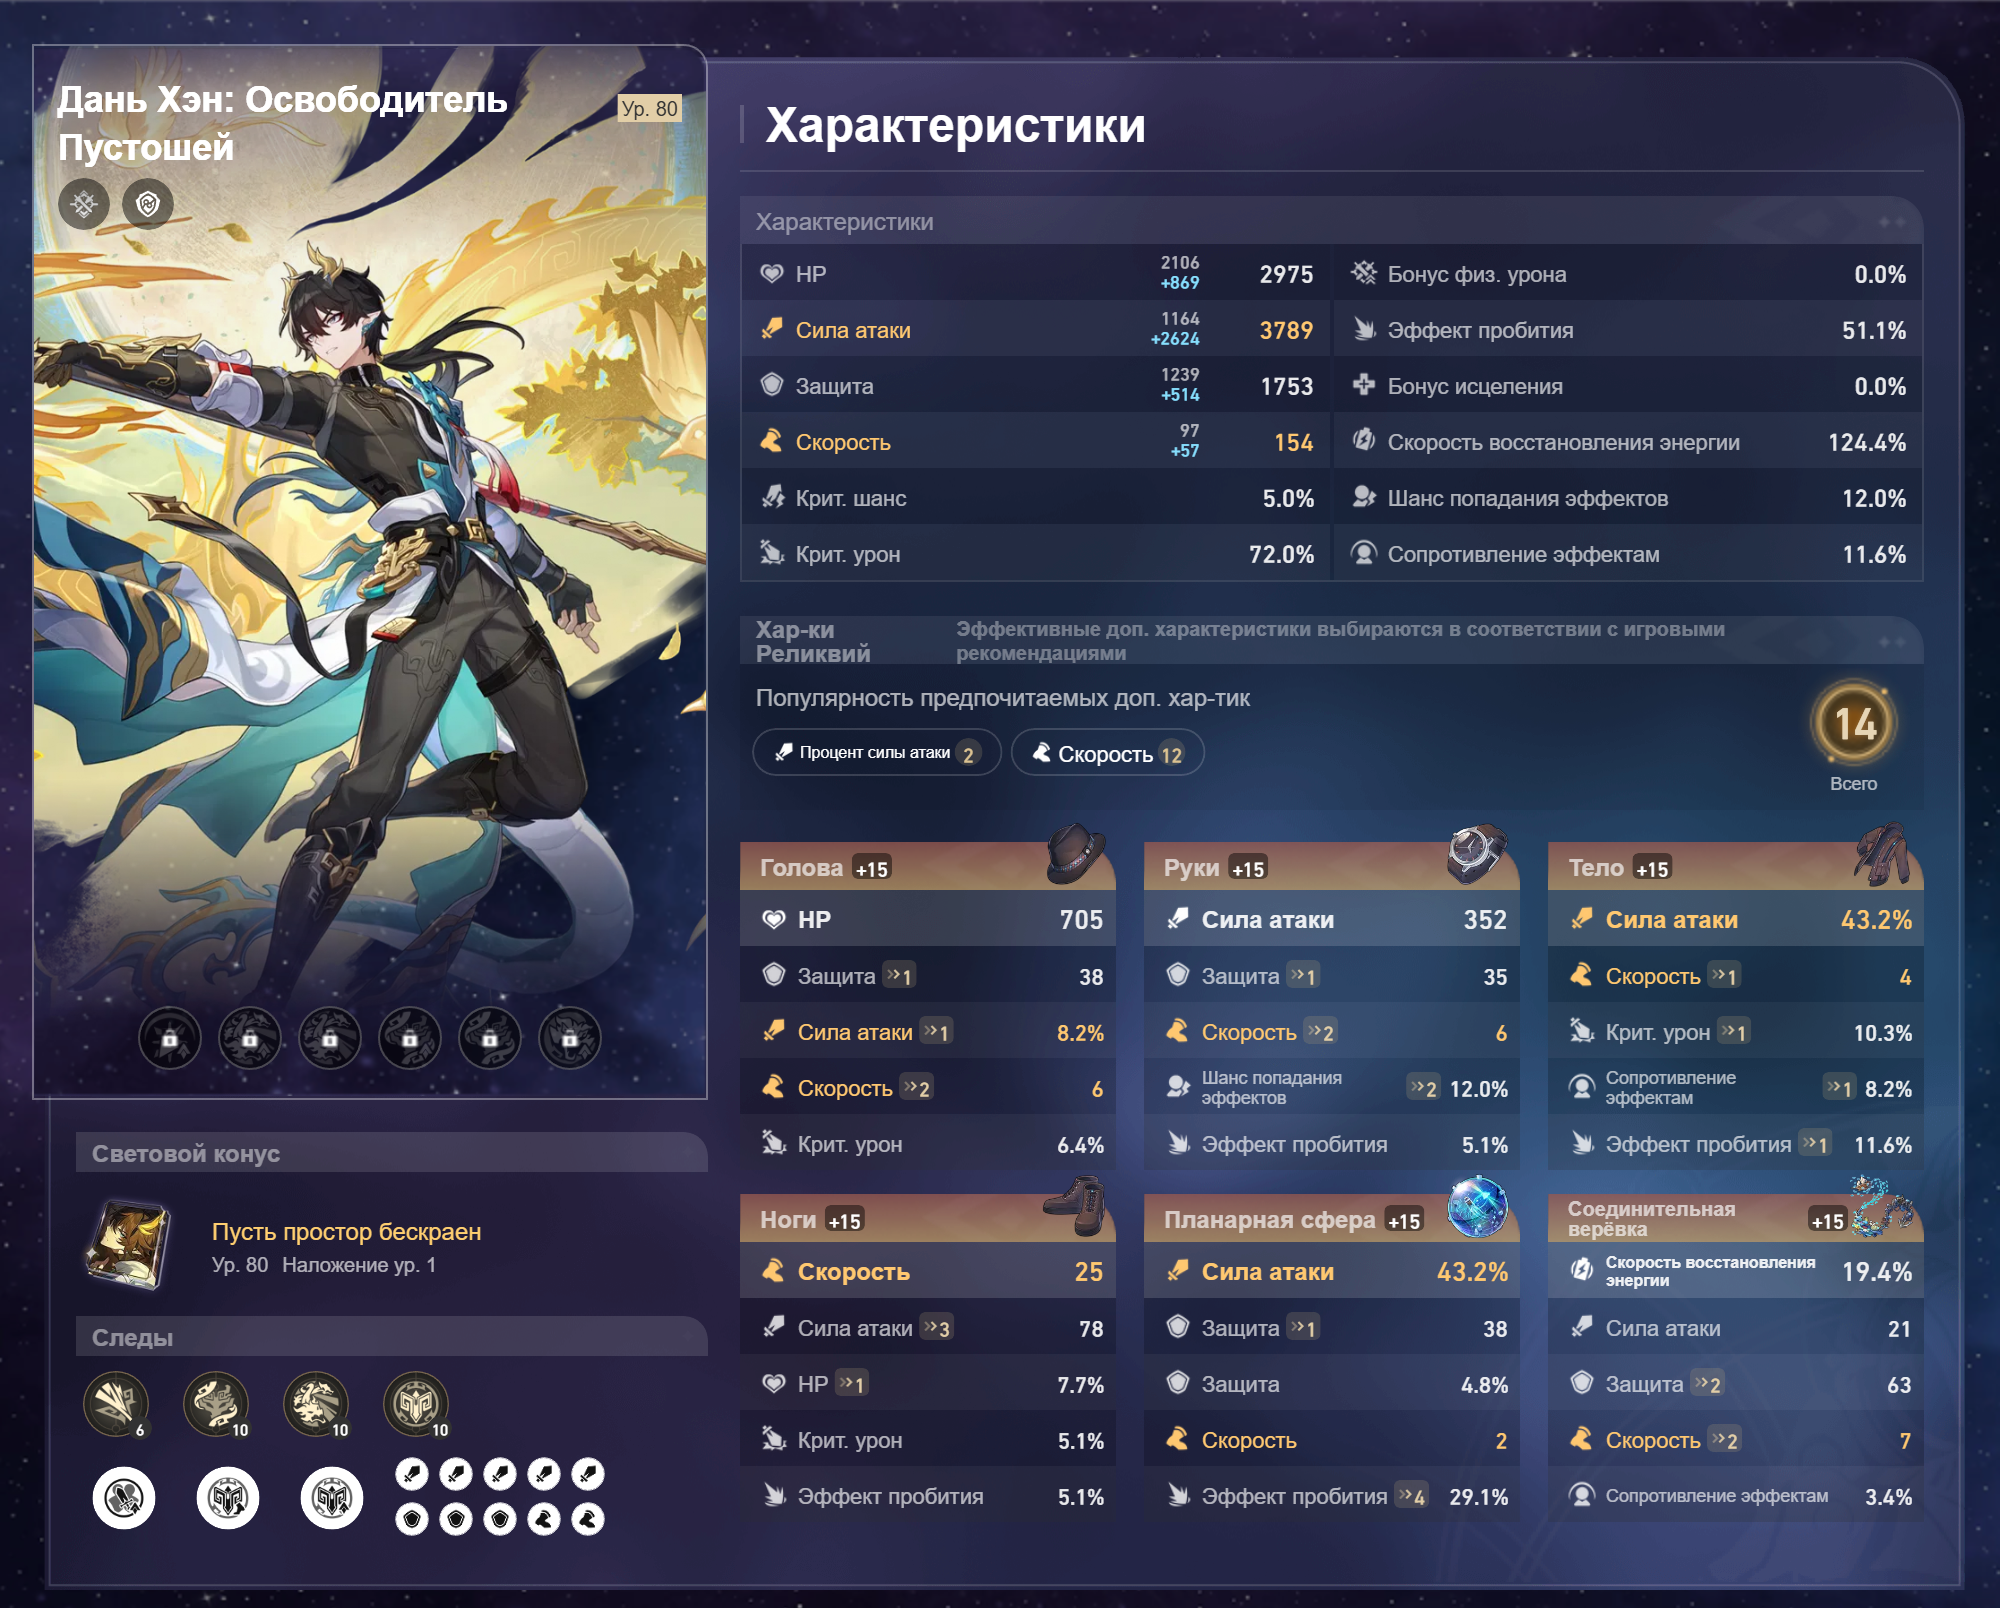The height and width of the screenshot is (1608, 2000).
Task: Select the Бонус физ. урона icon
Action: click(1364, 274)
